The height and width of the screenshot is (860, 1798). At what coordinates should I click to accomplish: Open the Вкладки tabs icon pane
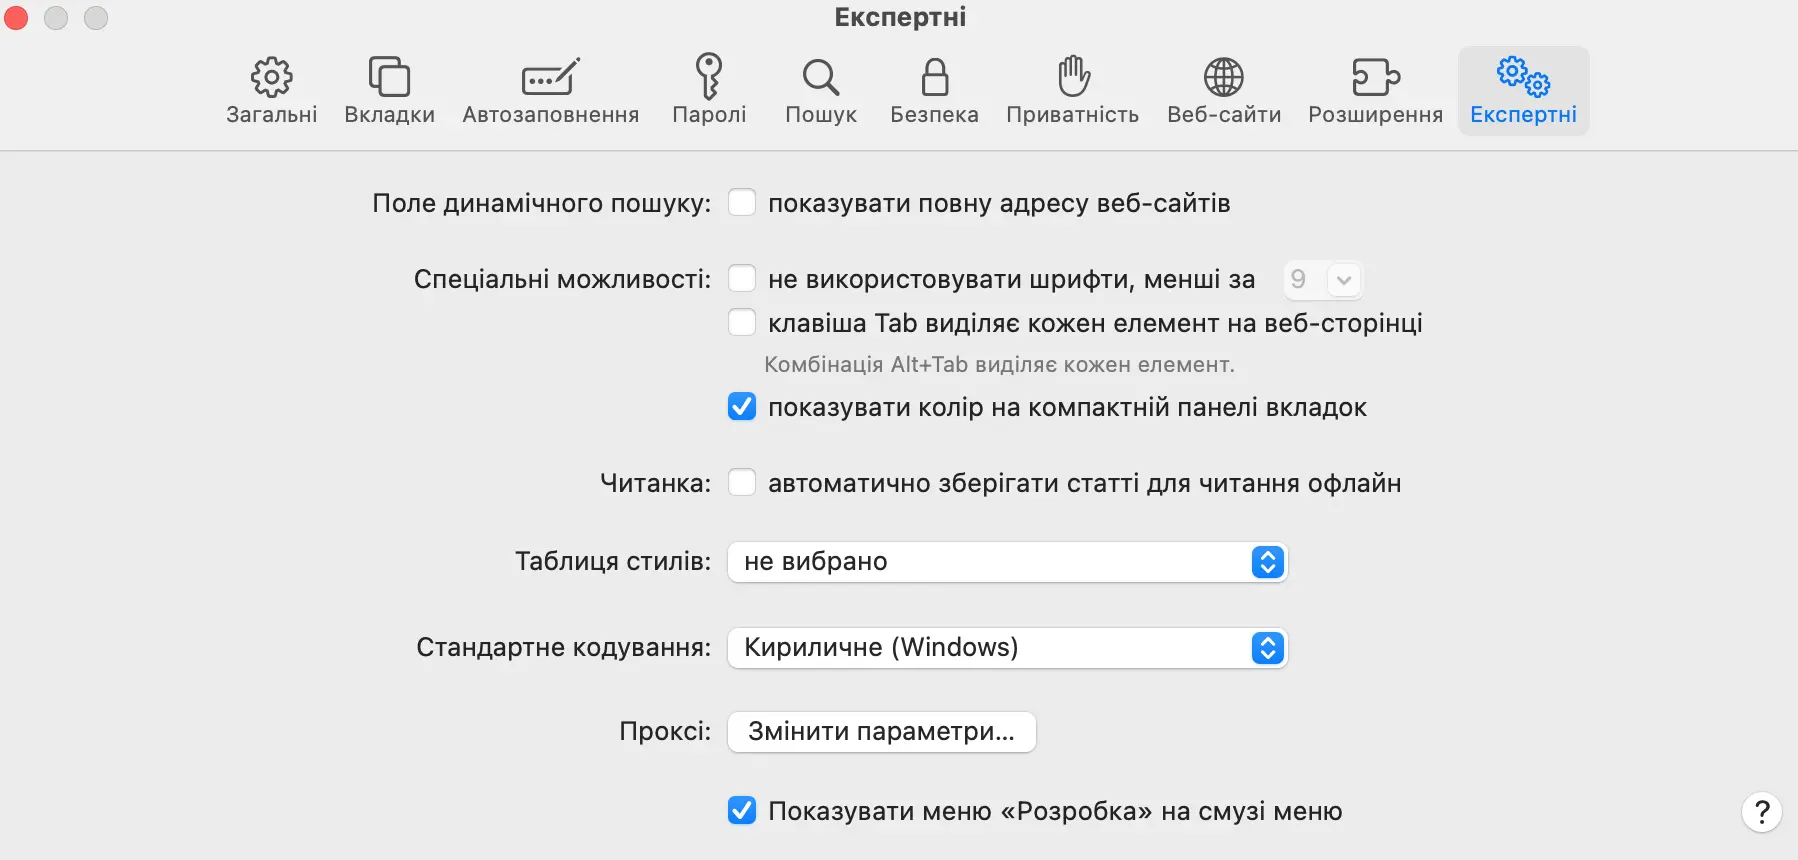(x=389, y=77)
